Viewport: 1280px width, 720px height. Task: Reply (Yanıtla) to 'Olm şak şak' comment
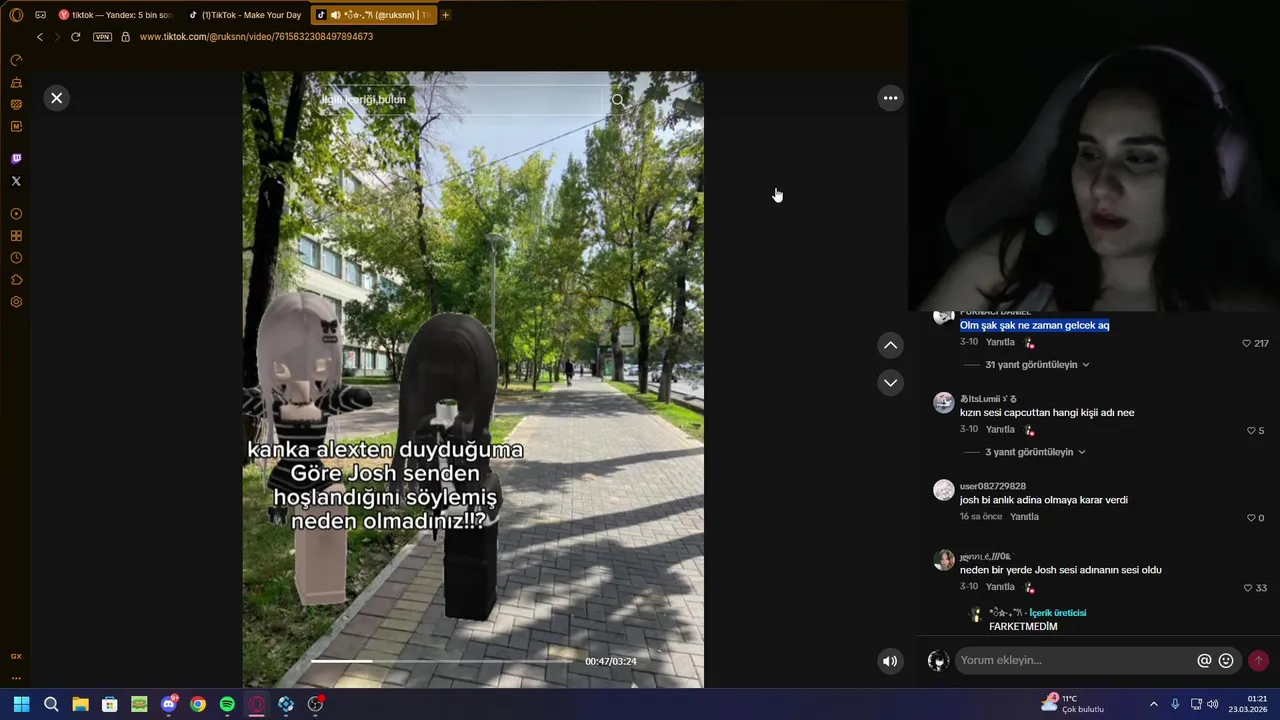point(1000,342)
